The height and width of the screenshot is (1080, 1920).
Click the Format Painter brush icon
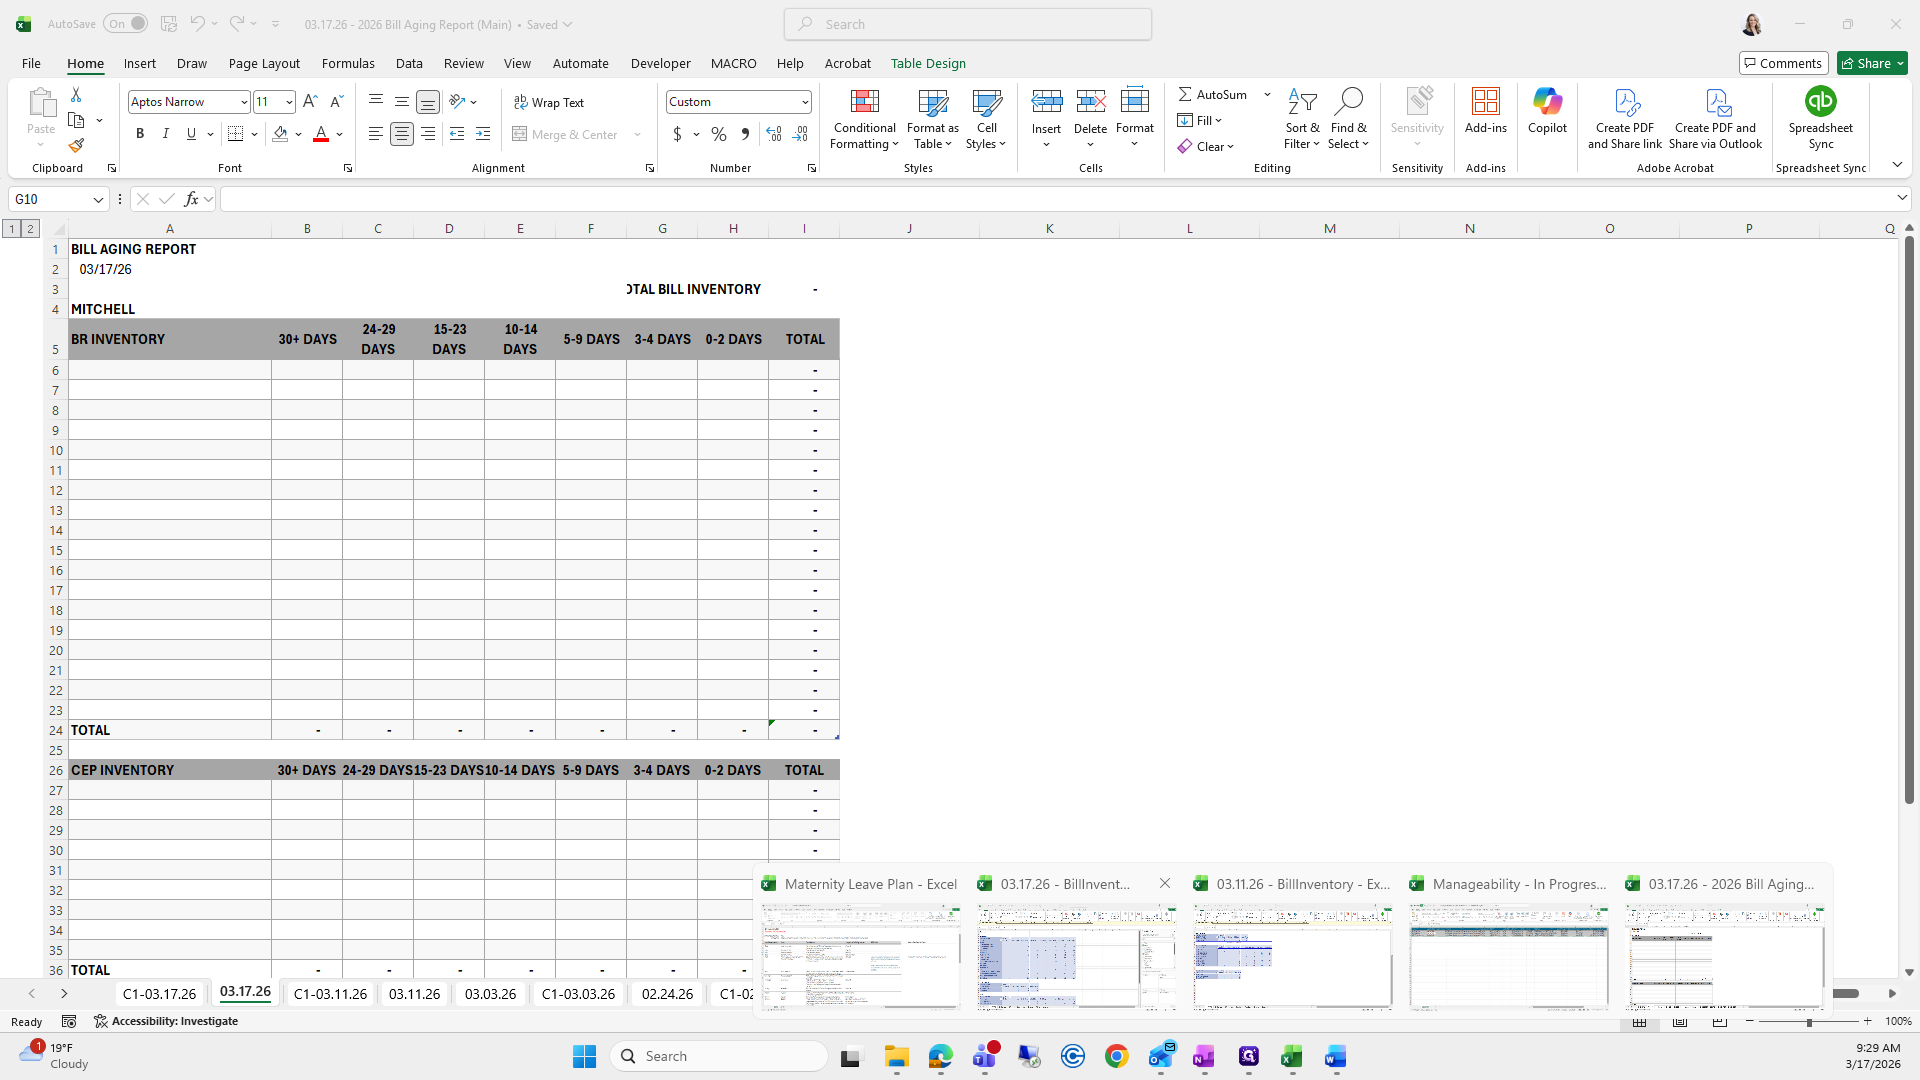[76, 146]
